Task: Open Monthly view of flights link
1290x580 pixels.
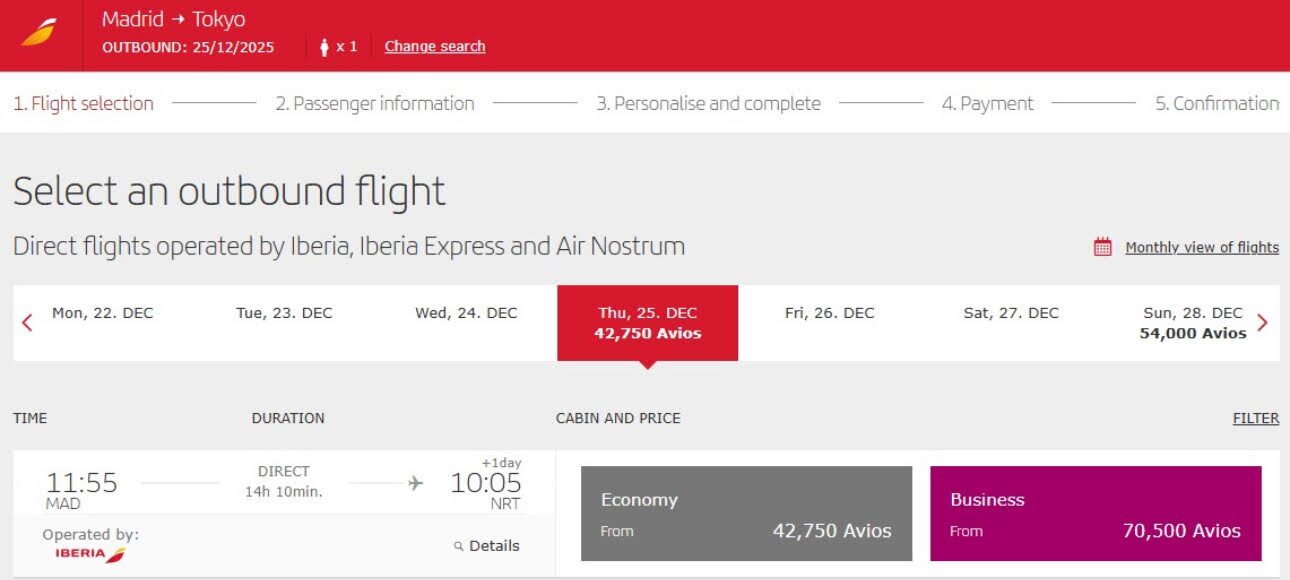Action: click(1202, 247)
